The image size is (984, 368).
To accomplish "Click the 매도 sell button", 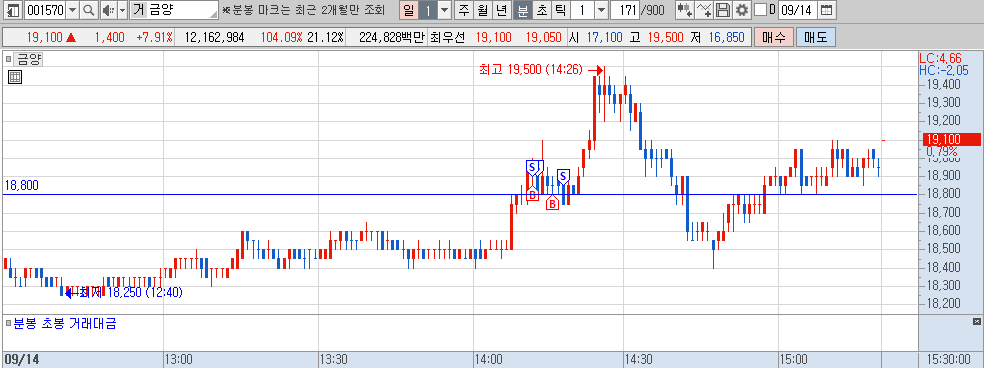I will (815, 38).
